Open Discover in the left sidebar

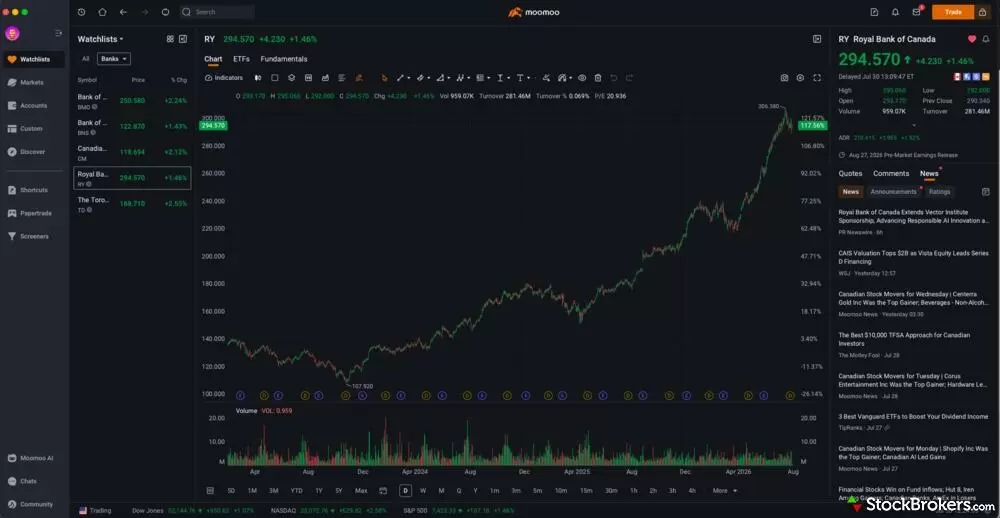pyautogui.click(x=26, y=152)
